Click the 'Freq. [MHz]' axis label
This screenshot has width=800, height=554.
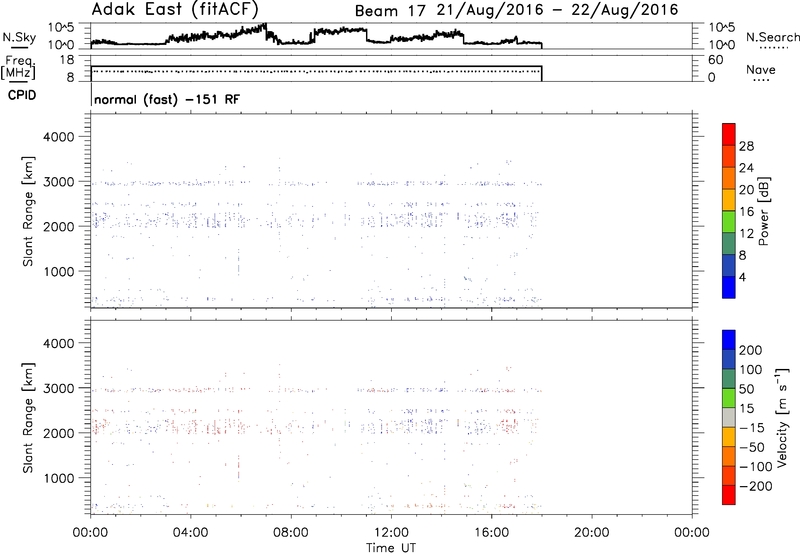pyautogui.click(x=18, y=67)
